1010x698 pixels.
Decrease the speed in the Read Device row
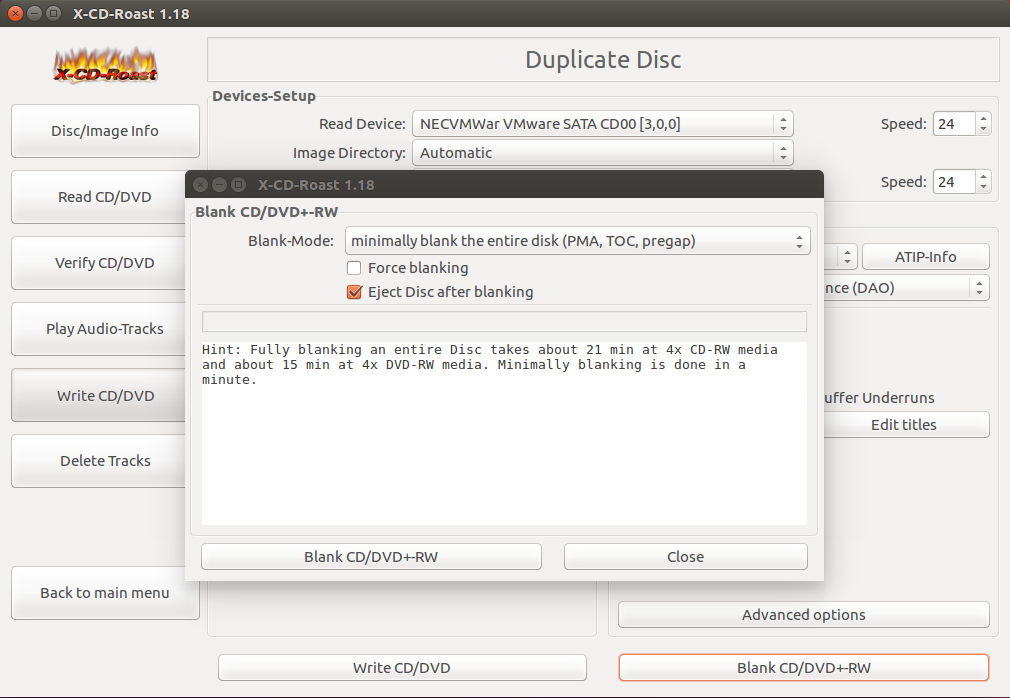click(x=984, y=129)
